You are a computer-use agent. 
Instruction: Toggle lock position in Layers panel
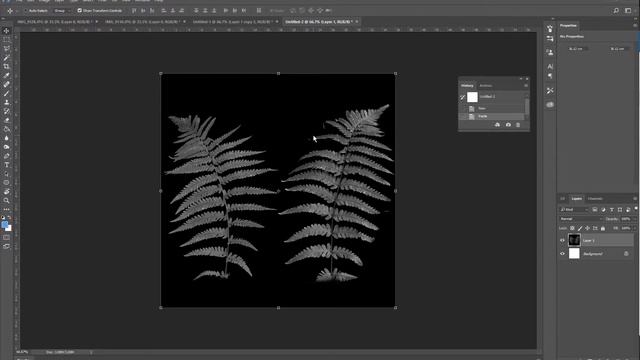click(587, 228)
